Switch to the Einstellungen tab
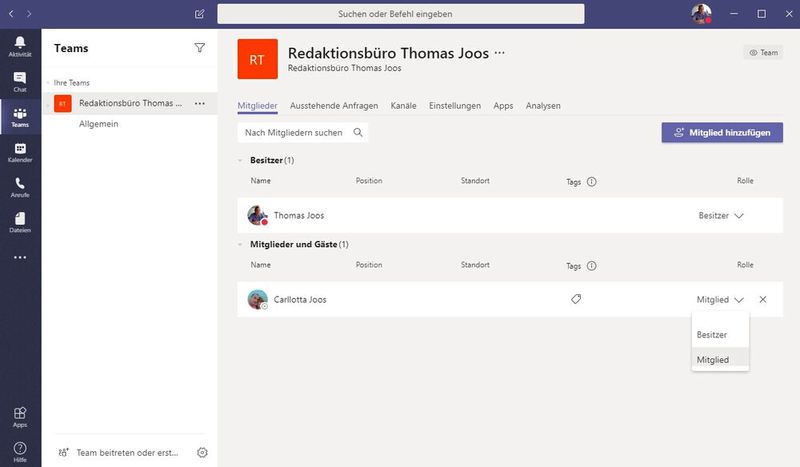Image resolution: width=800 pixels, height=467 pixels. click(x=454, y=105)
